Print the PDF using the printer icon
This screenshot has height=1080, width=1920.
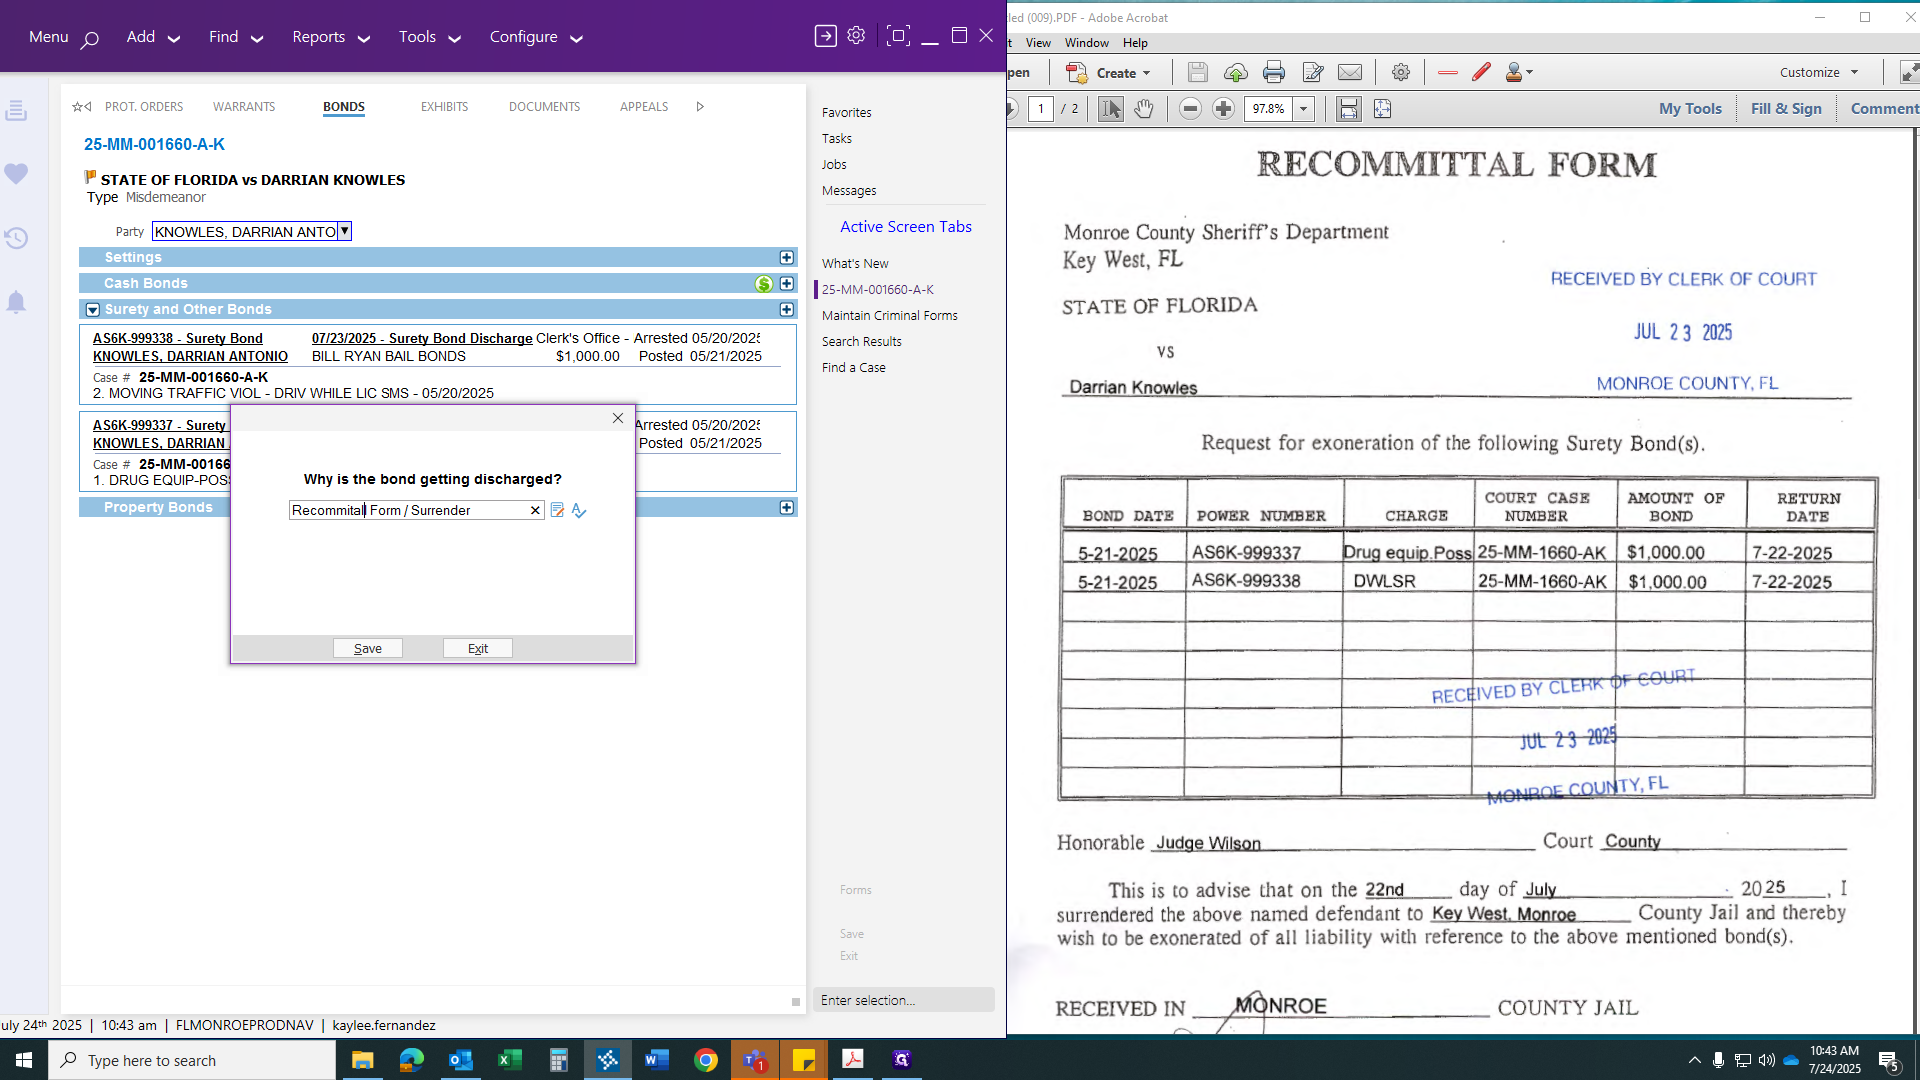tap(1273, 72)
